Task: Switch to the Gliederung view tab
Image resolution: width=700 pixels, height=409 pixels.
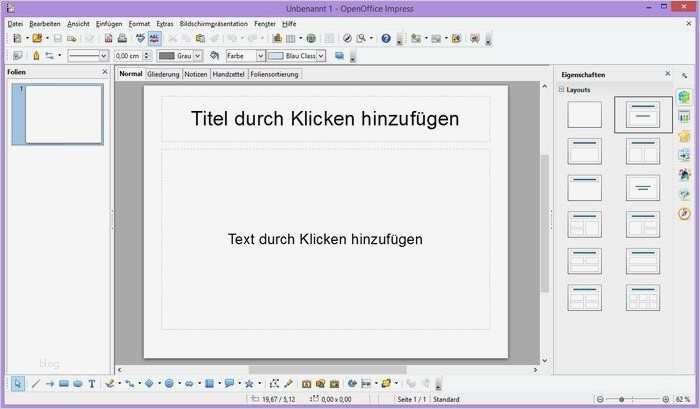Action: click(x=163, y=74)
